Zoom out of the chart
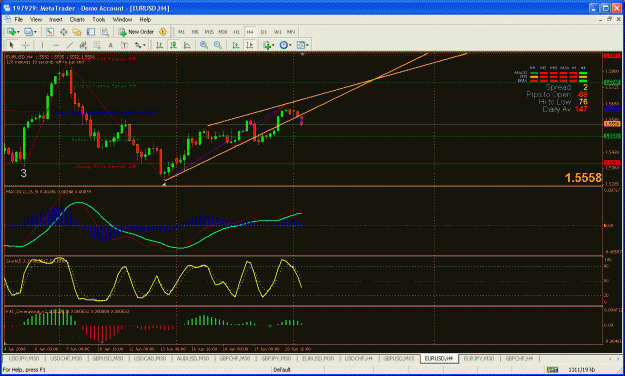This screenshot has height=376, width=625. click(x=218, y=45)
